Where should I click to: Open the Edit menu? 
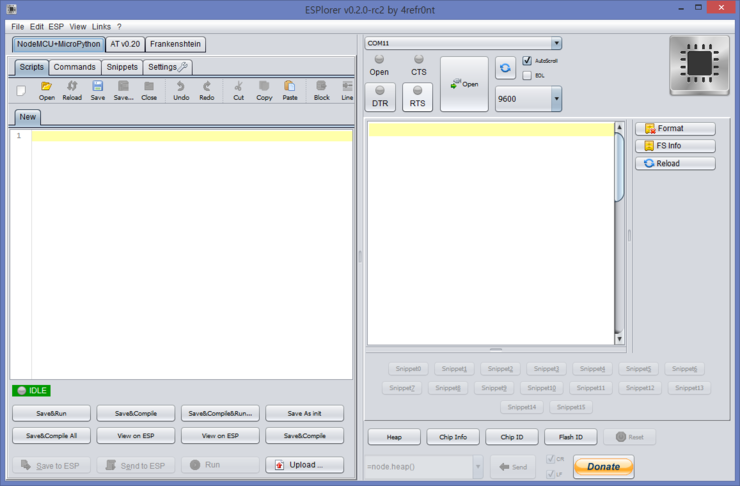[x=37, y=26]
